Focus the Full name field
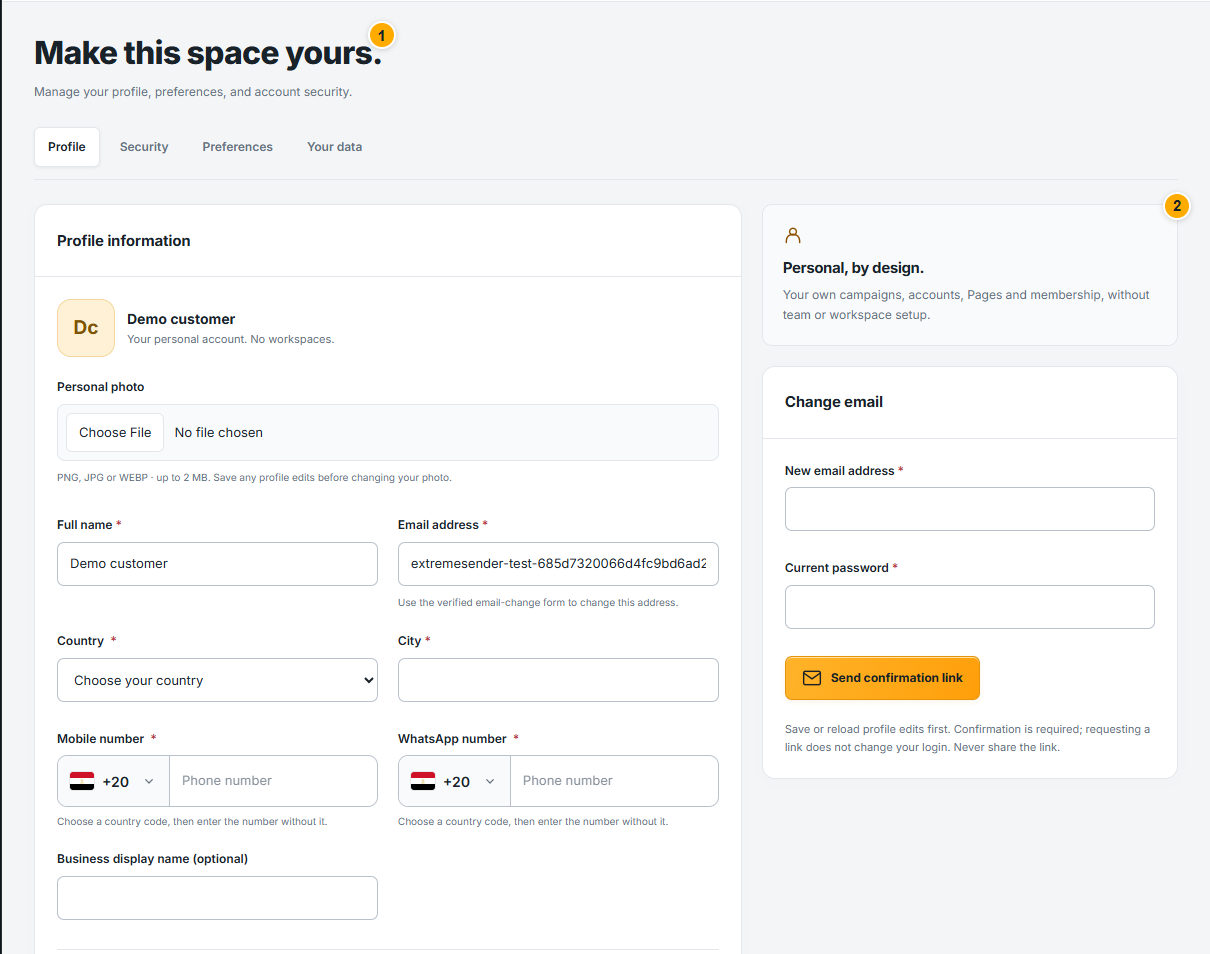 (217, 564)
